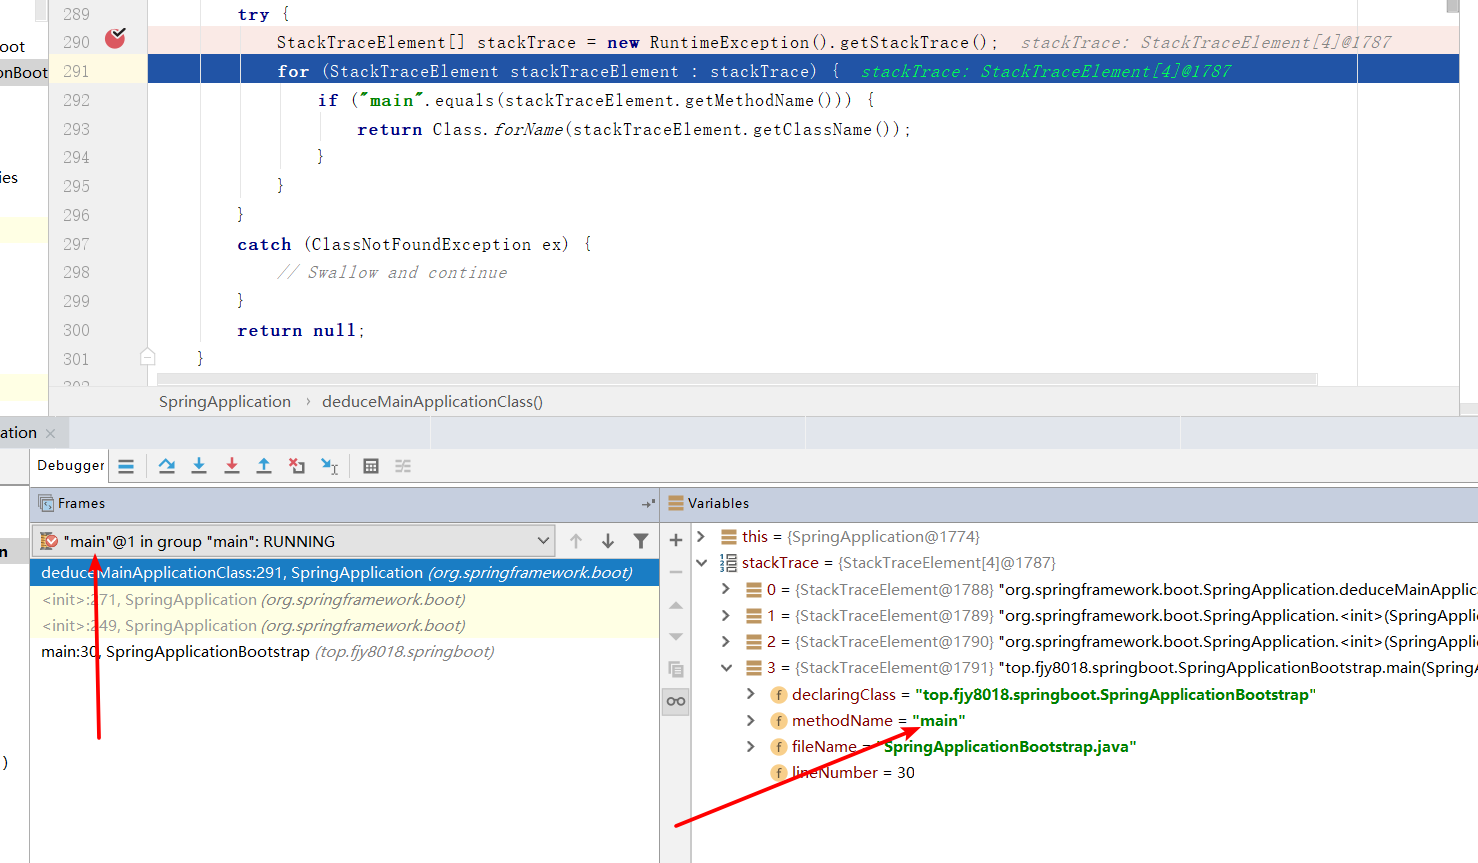Viewport: 1478px width, 863px height.
Task: Click the New Watch plus icon
Action: 676,541
